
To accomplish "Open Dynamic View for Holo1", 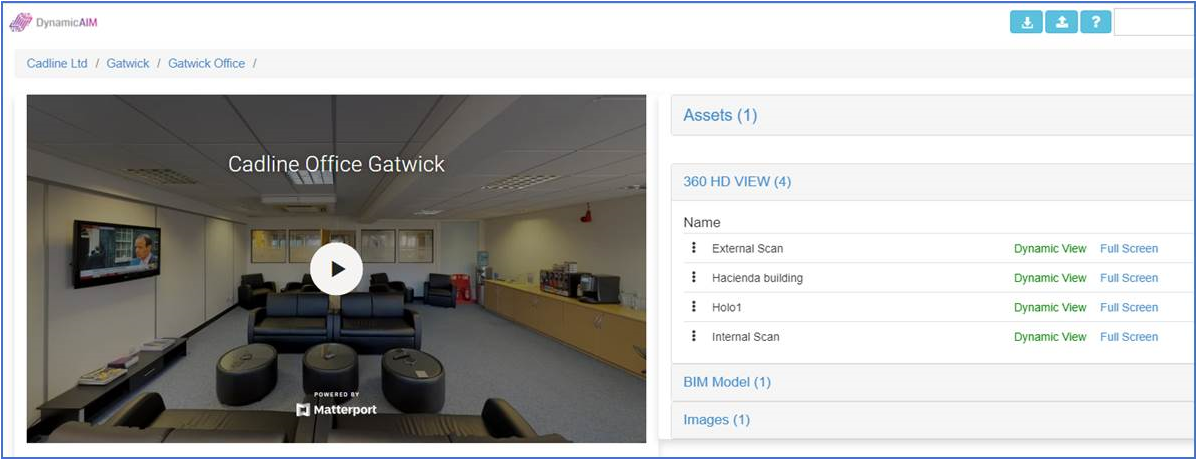I will 1050,307.
